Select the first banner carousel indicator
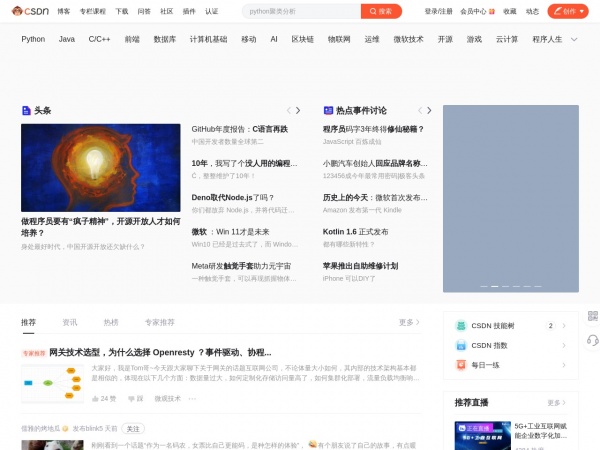Image resolution: width=600 pixels, height=450 pixels. click(x=484, y=286)
